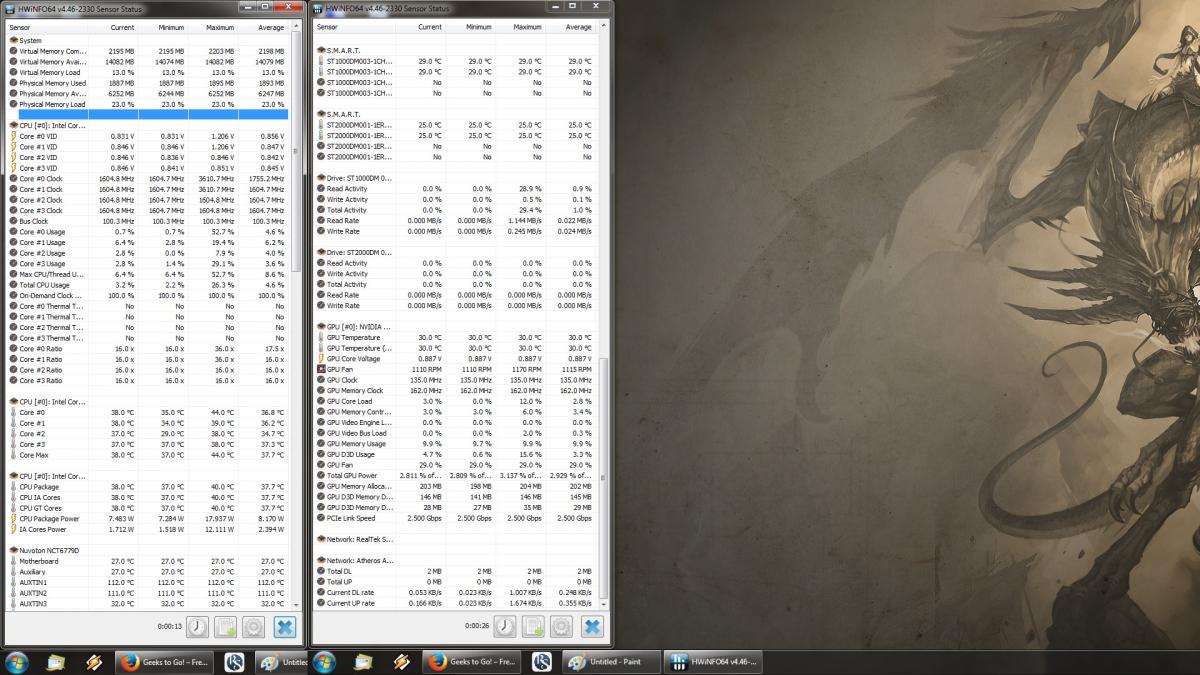1200x675 pixels.
Task: Click the clock icon beside the 0:00:13 timer
Action: click(x=198, y=627)
